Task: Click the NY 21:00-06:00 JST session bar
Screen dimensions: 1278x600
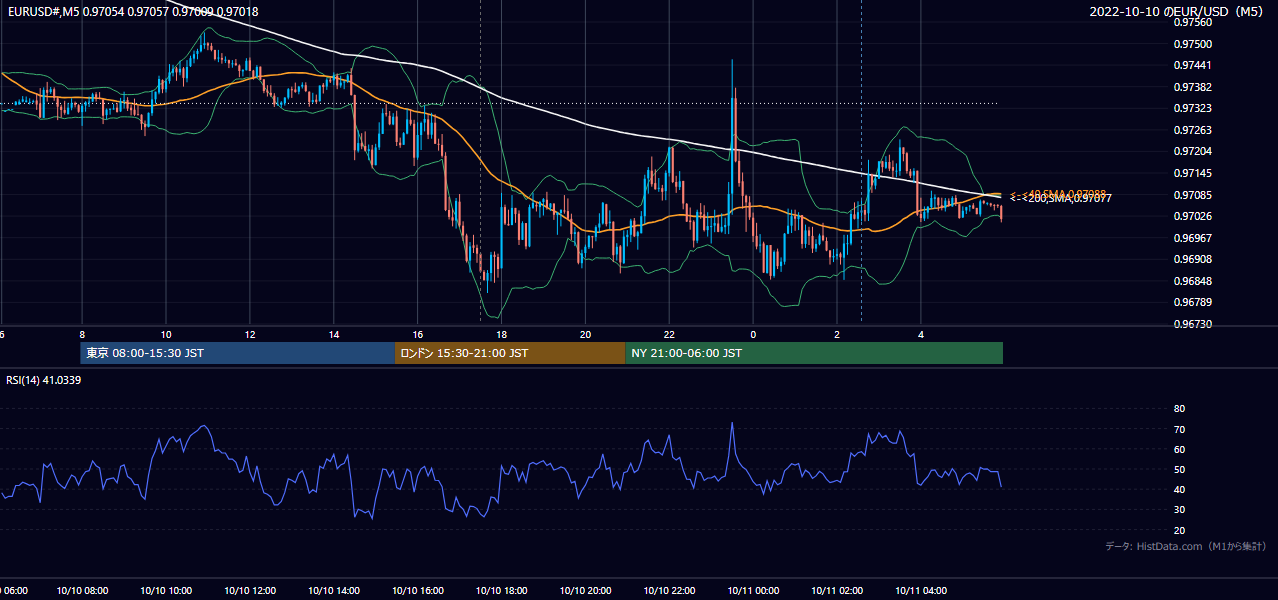Action: (814, 353)
